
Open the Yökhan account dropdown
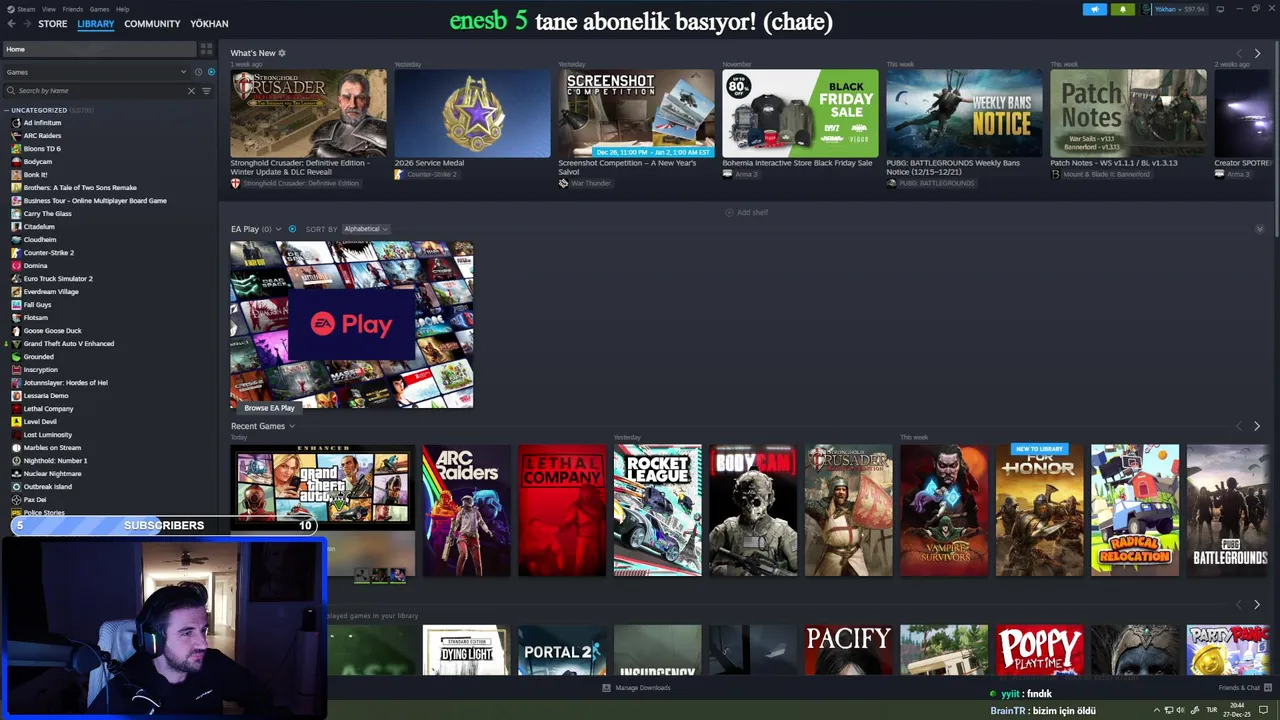click(1181, 9)
